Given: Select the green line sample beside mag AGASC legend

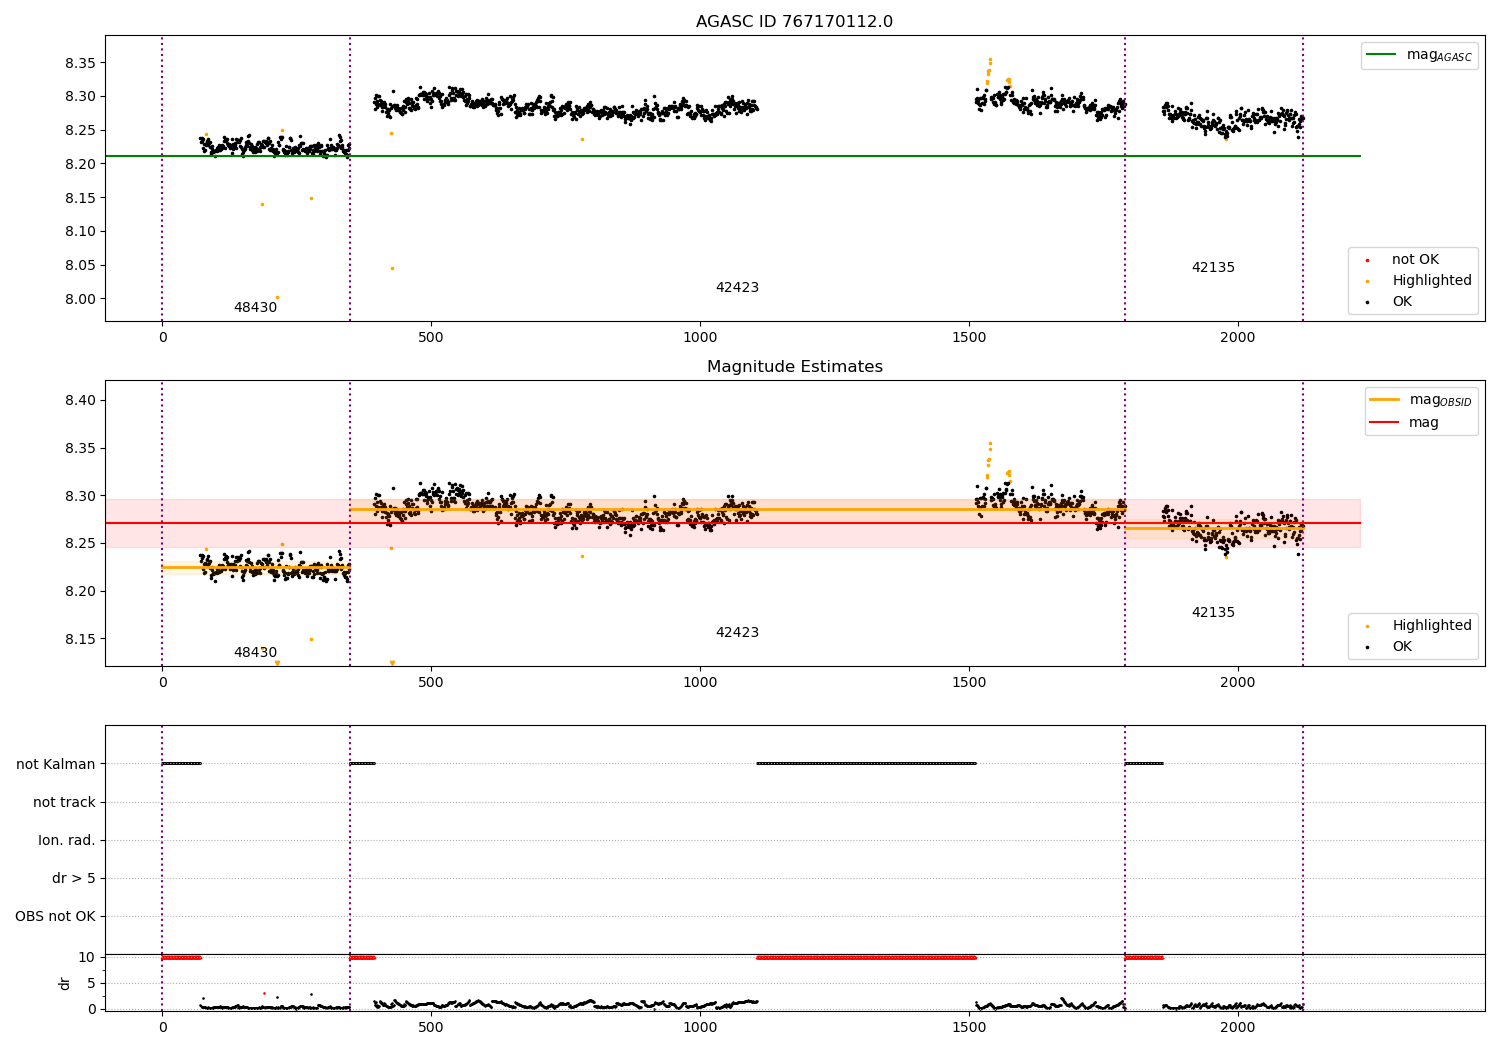Looking at the screenshot, I should 1383,55.
